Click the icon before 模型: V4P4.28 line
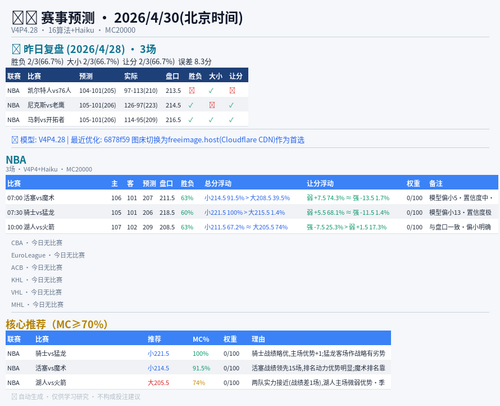The height and width of the screenshot is (406, 500). 15,140
